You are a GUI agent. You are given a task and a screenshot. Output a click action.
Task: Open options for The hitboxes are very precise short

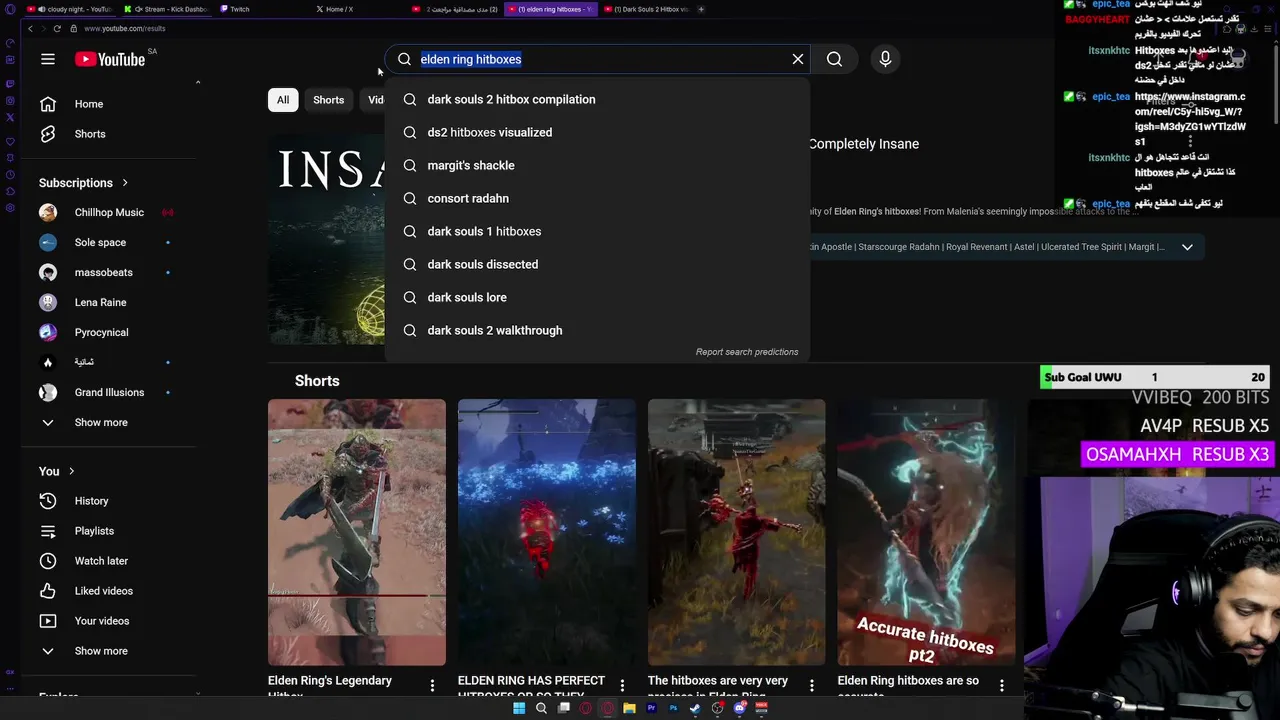point(812,686)
